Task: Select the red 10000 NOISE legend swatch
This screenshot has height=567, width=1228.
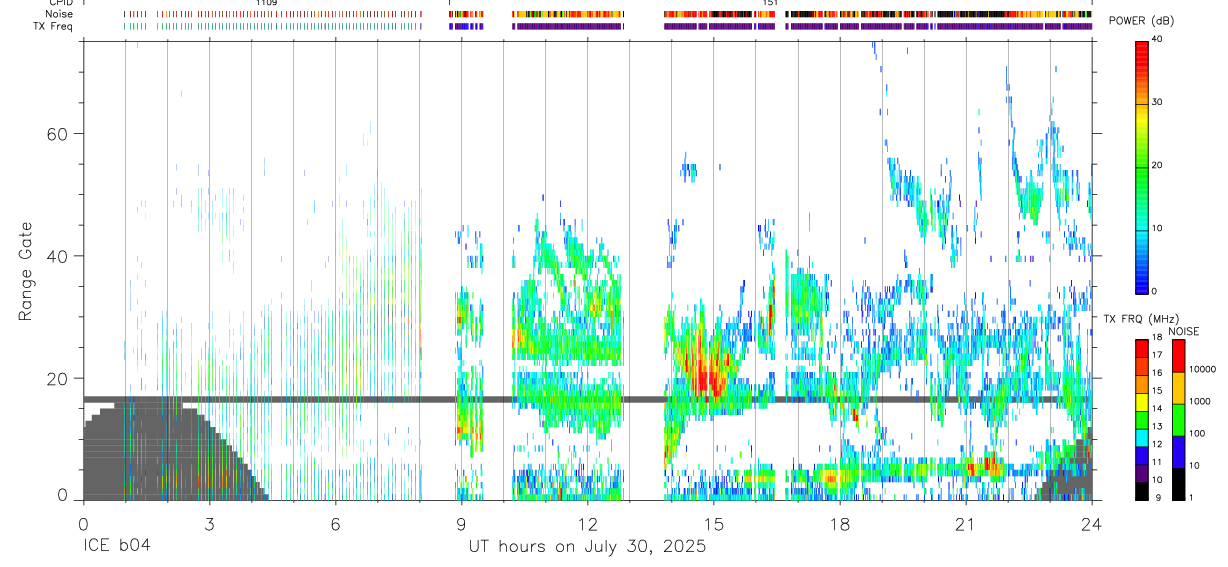Action: click(1177, 357)
